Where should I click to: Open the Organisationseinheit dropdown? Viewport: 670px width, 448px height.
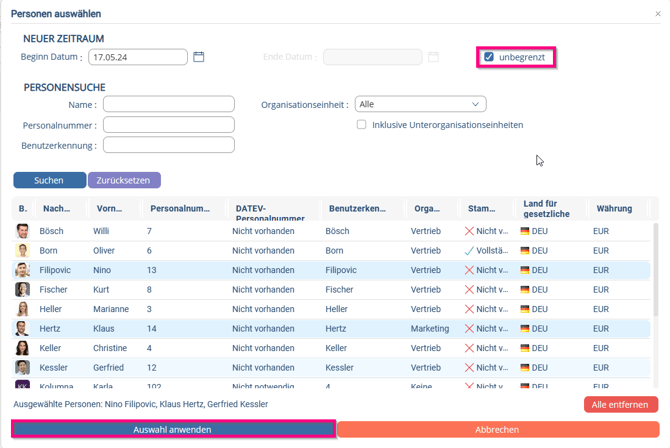tap(420, 104)
